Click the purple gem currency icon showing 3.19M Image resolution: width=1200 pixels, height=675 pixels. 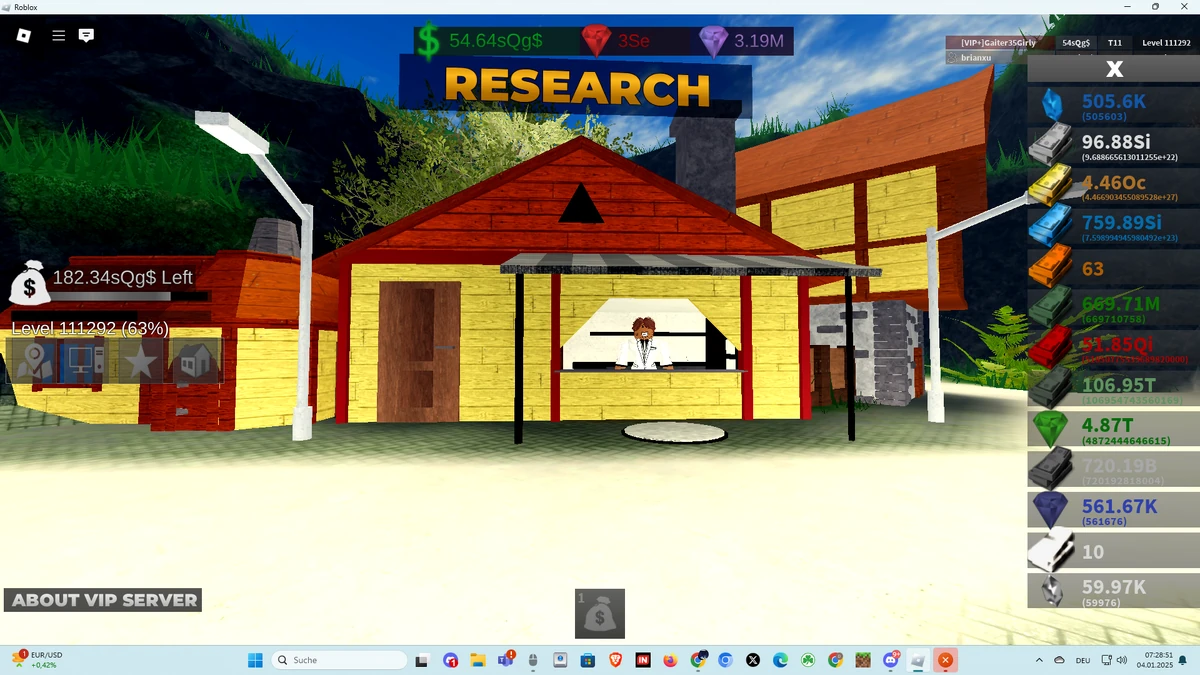click(x=715, y=41)
